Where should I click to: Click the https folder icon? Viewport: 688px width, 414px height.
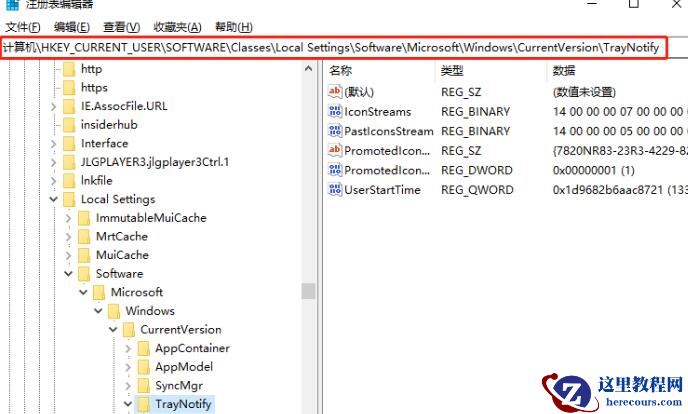click(69, 88)
